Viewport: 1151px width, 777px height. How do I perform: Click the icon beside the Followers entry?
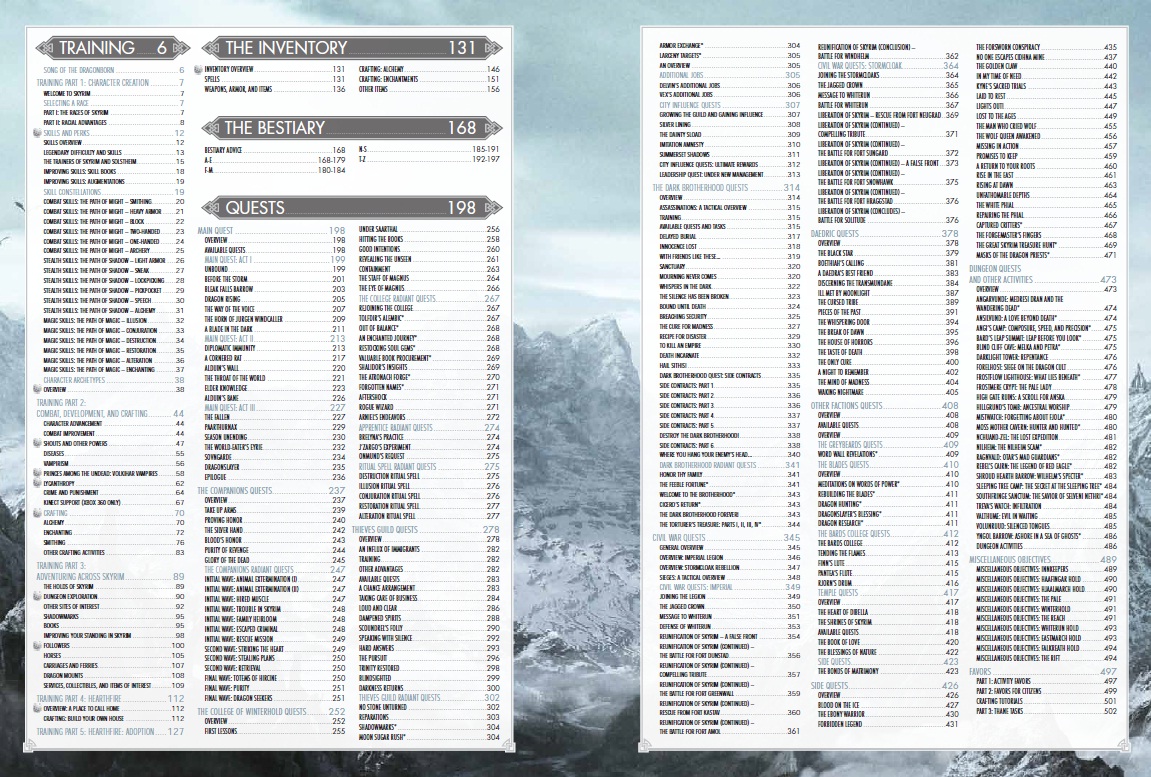(x=38, y=646)
